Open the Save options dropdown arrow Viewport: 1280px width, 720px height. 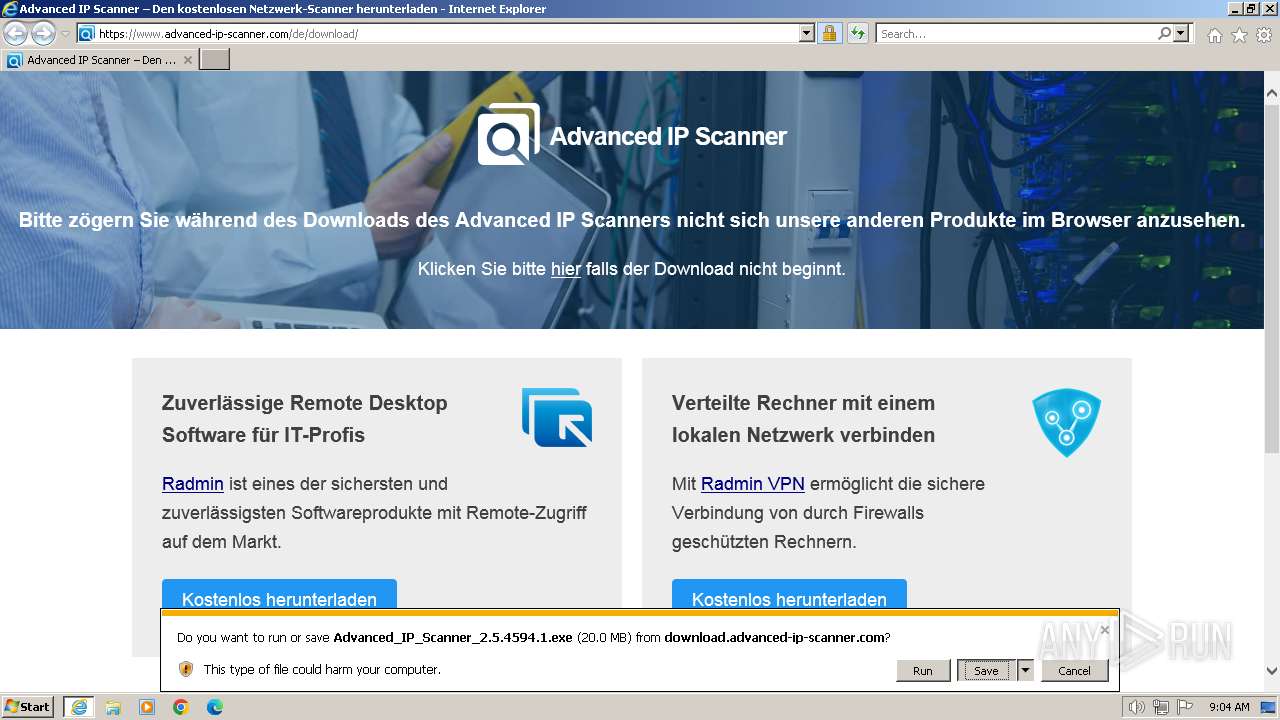point(1025,670)
